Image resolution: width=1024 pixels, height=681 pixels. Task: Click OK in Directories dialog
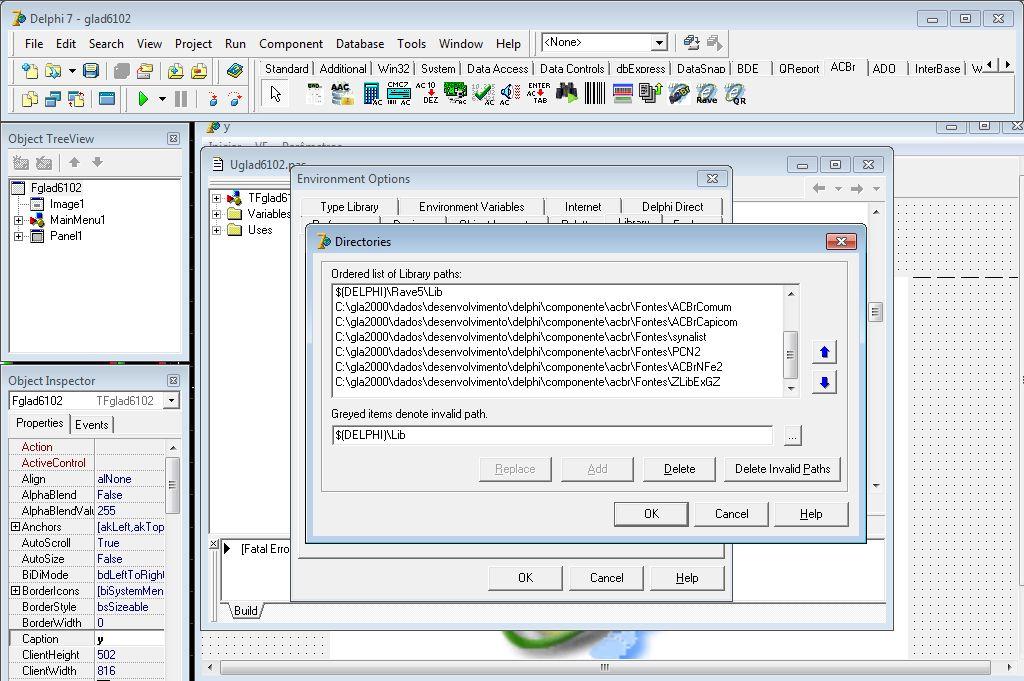[x=651, y=514]
